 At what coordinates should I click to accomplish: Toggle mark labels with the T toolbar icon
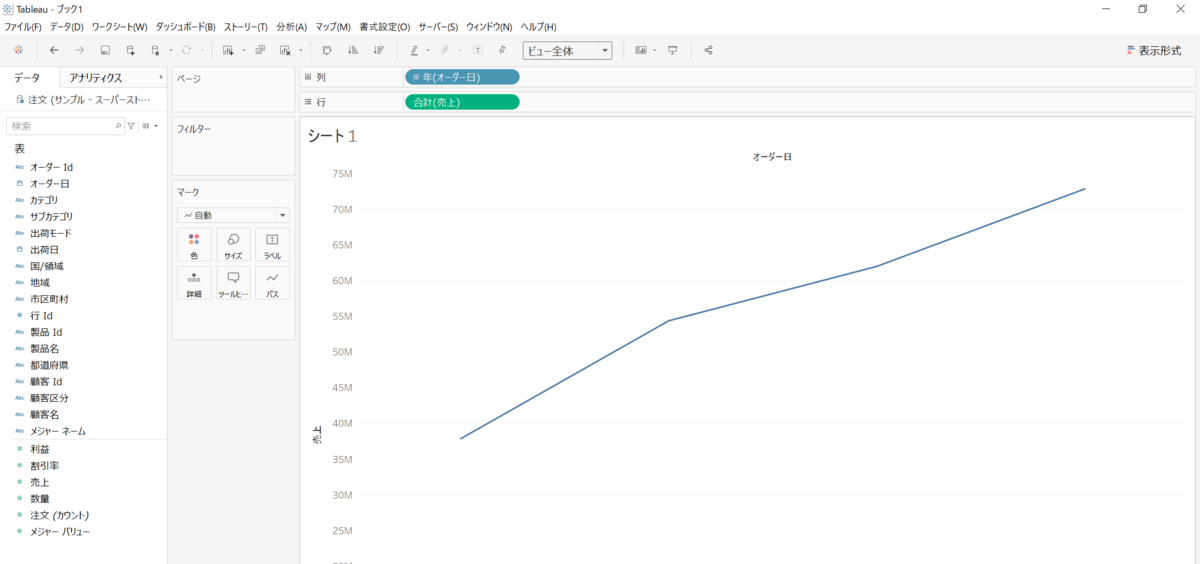tap(477, 50)
